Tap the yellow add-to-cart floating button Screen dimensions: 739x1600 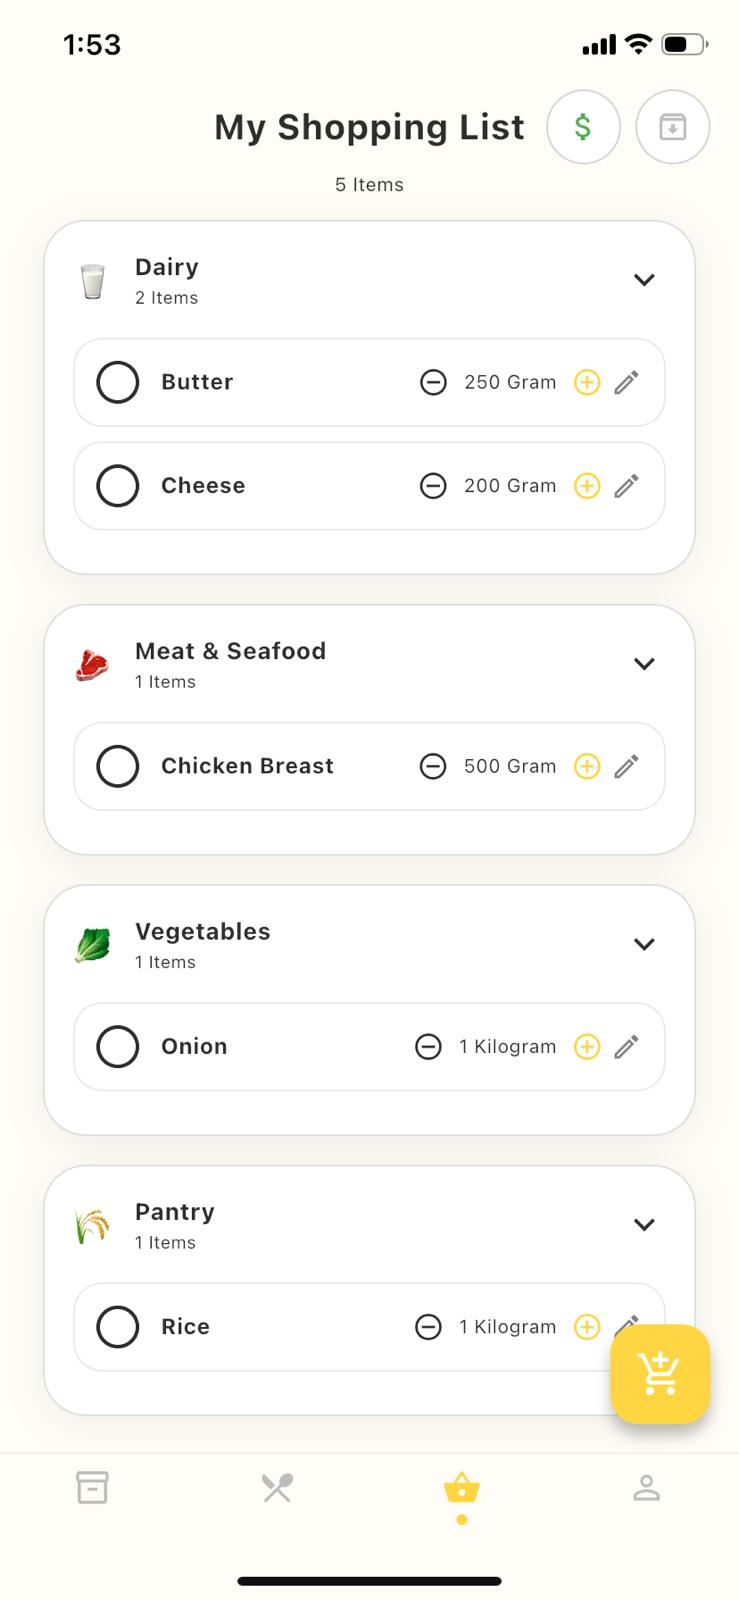click(660, 1373)
